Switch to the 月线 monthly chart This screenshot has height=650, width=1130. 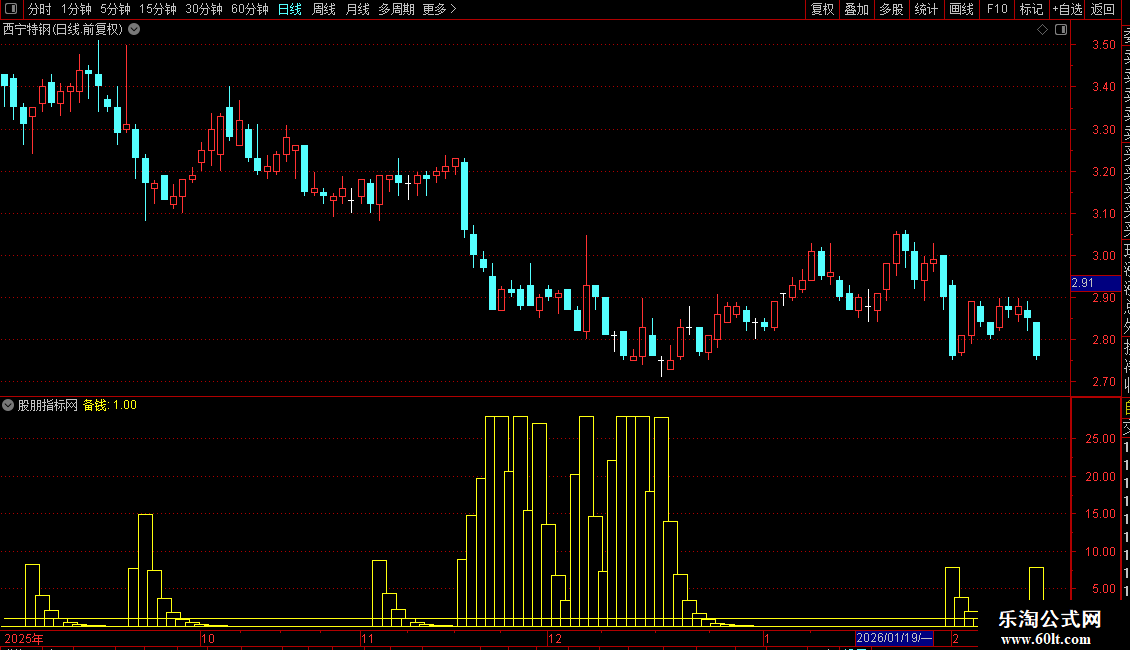coord(357,9)
